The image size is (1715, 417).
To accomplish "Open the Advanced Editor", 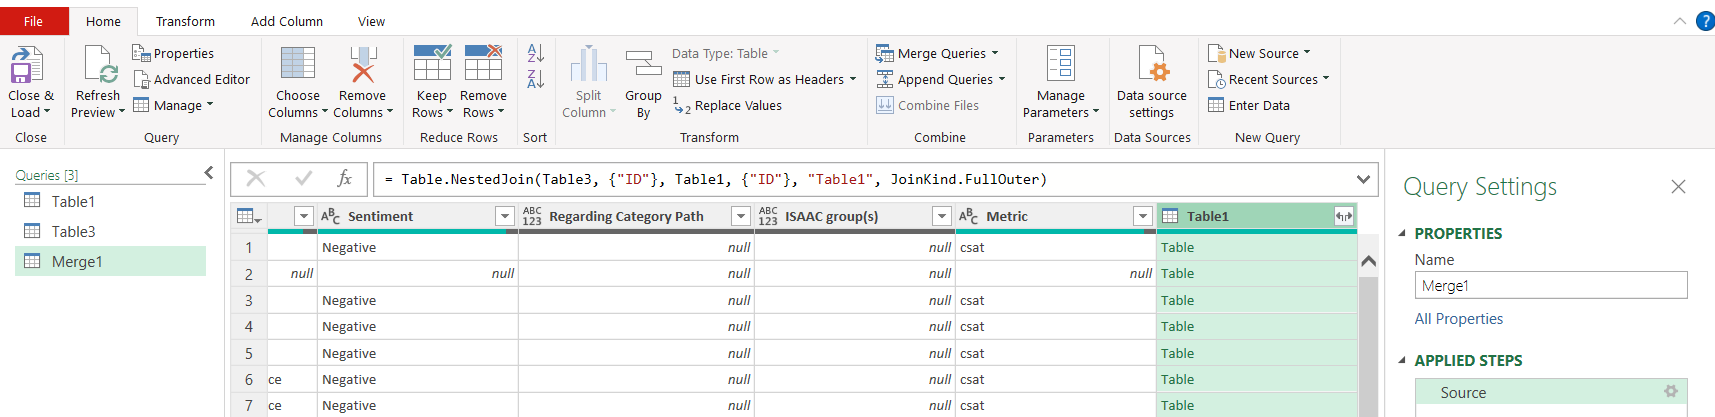I will [192, 80].
